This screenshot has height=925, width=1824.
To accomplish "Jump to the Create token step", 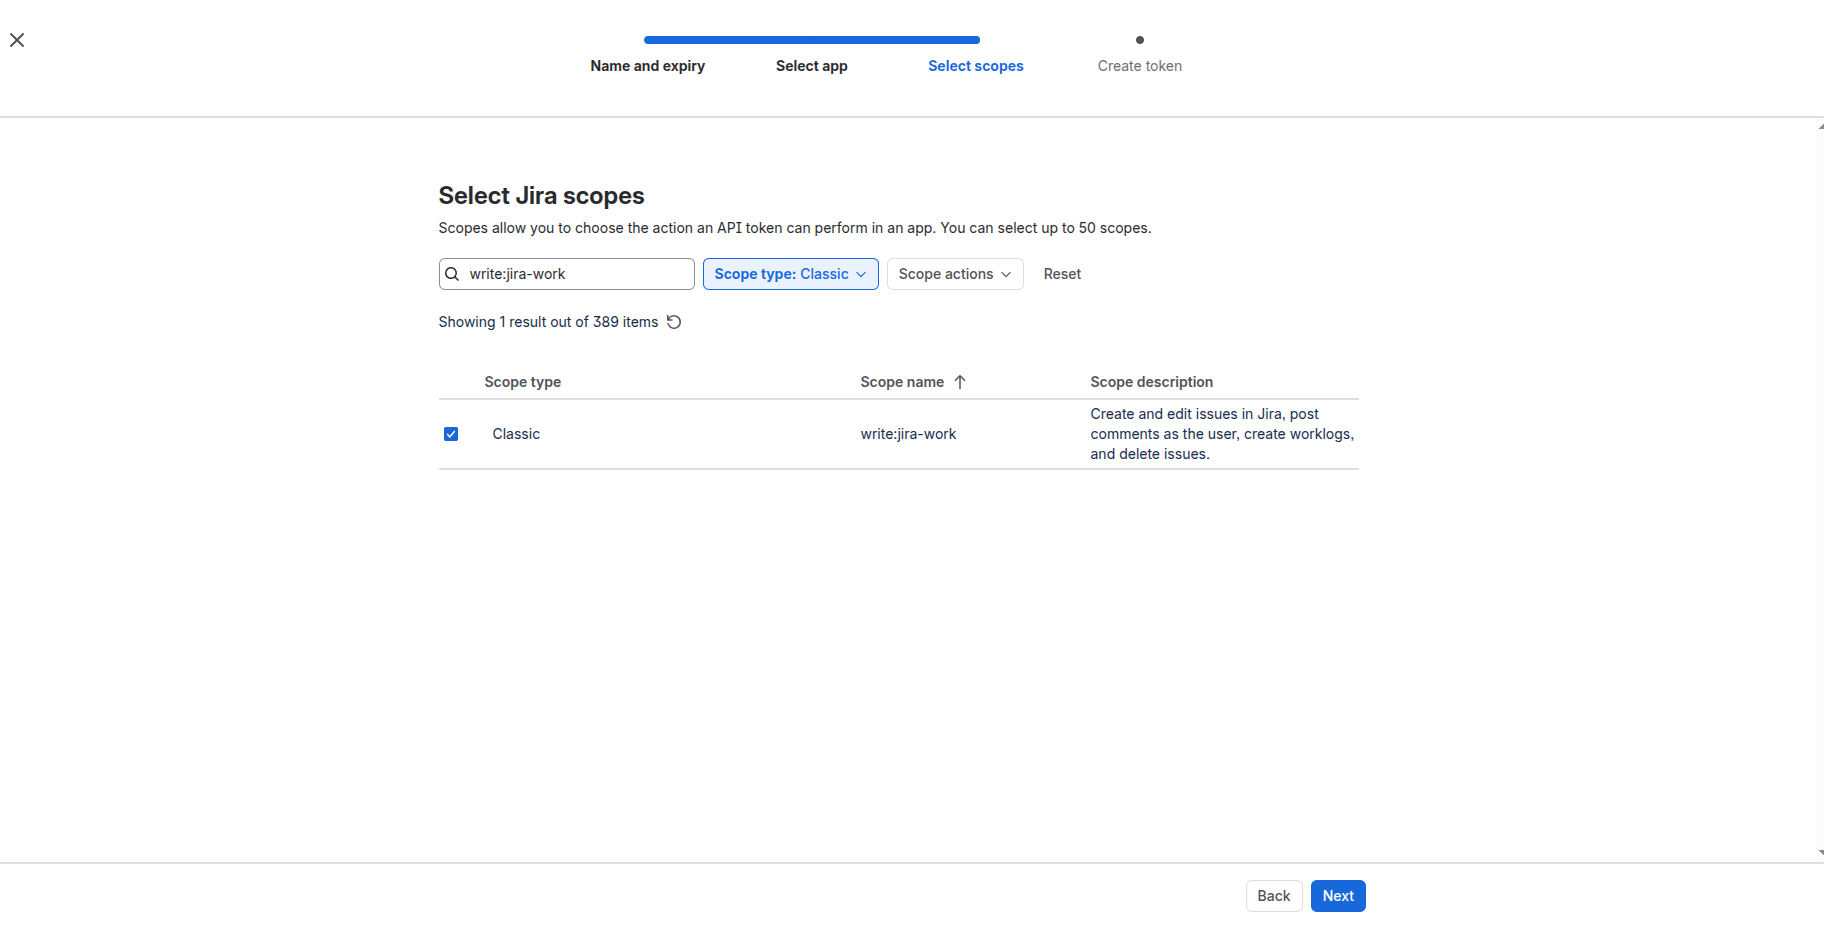I will click(1140, 66).
